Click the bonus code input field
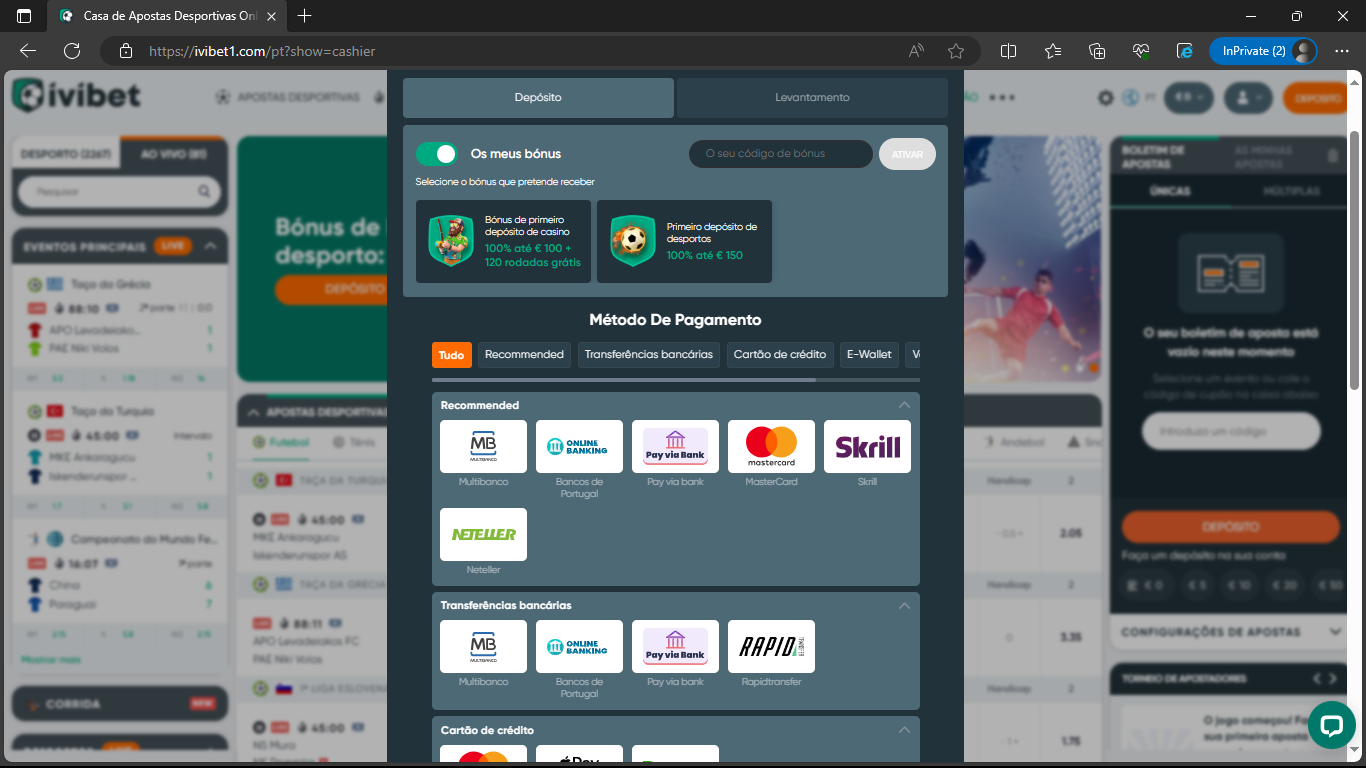 (780, 154)
